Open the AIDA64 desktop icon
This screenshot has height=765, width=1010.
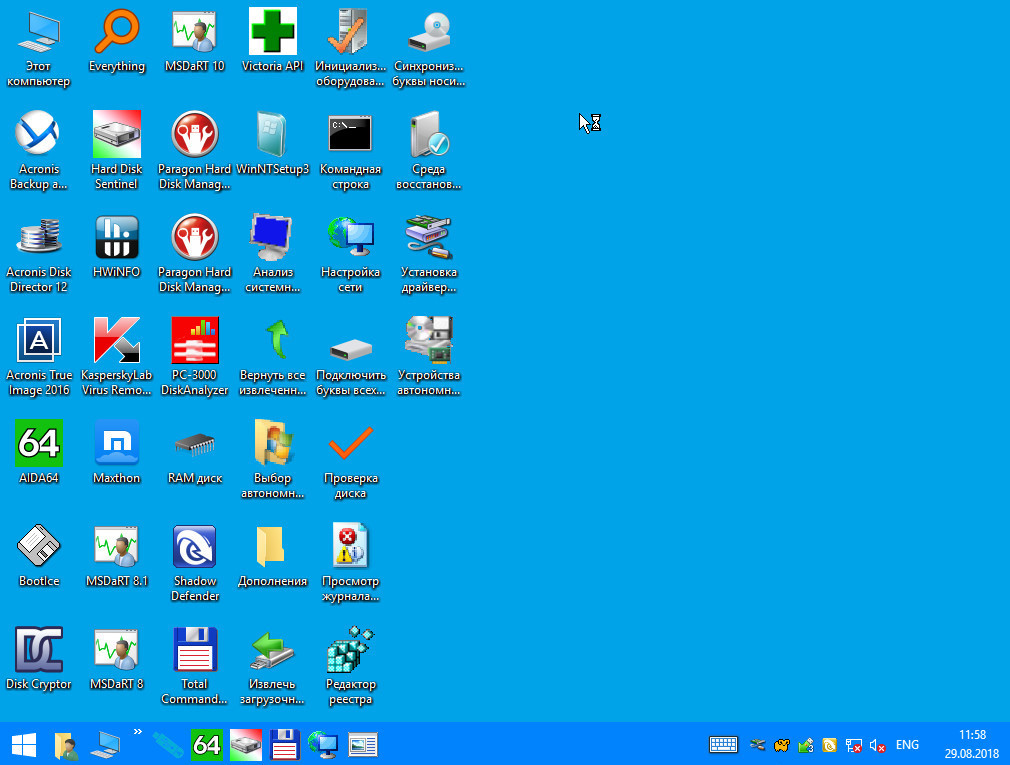(39, 445)
